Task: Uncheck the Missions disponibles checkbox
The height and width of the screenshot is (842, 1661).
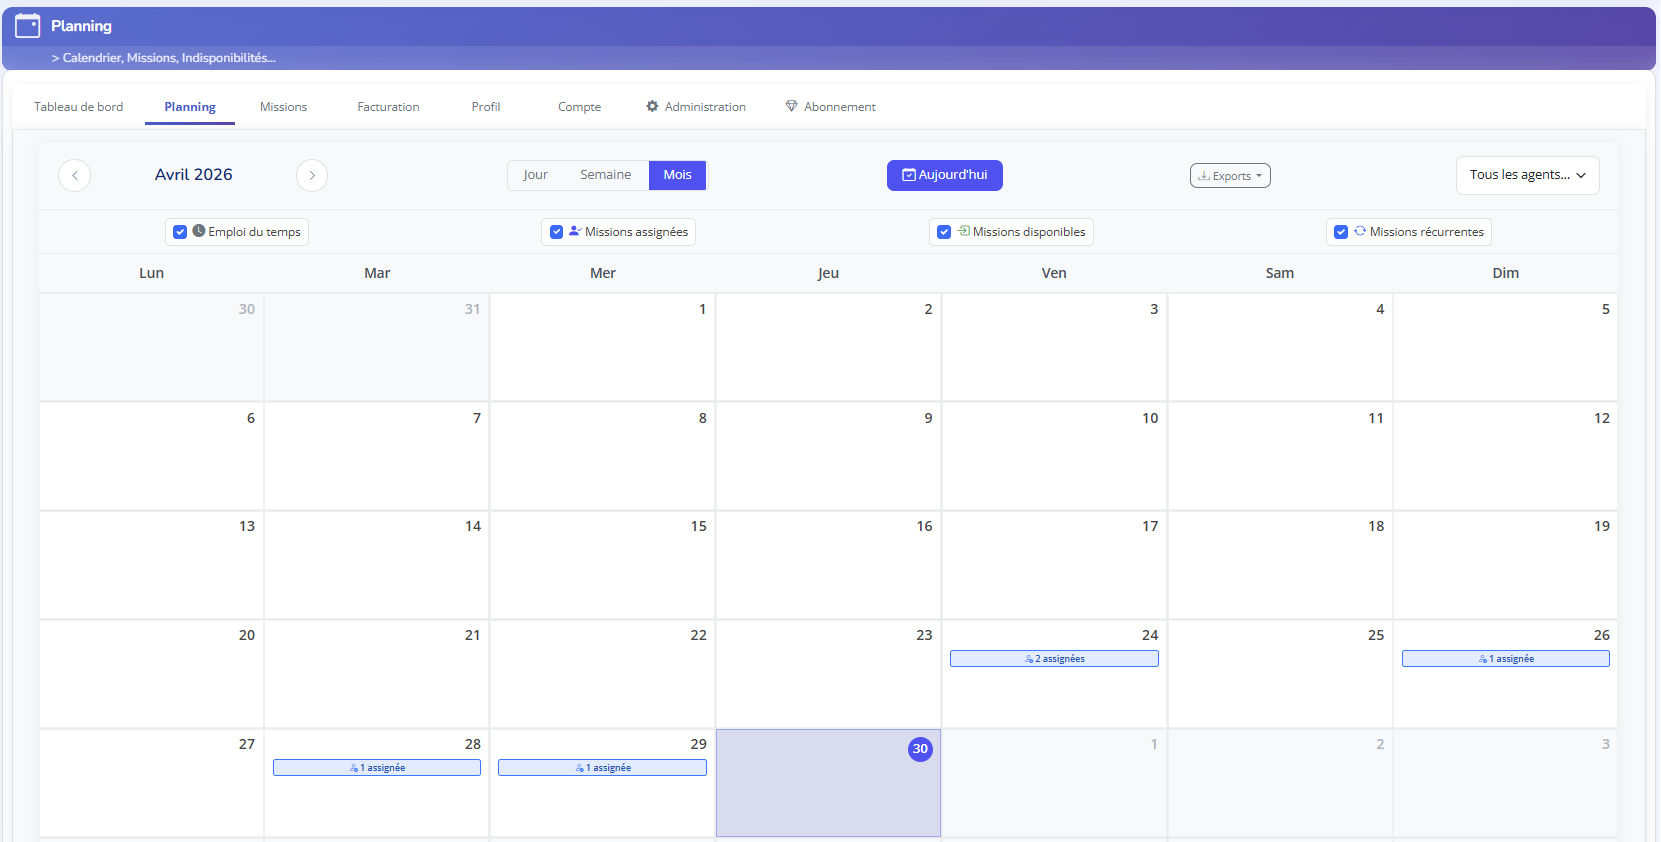Action: coord(944,232)
